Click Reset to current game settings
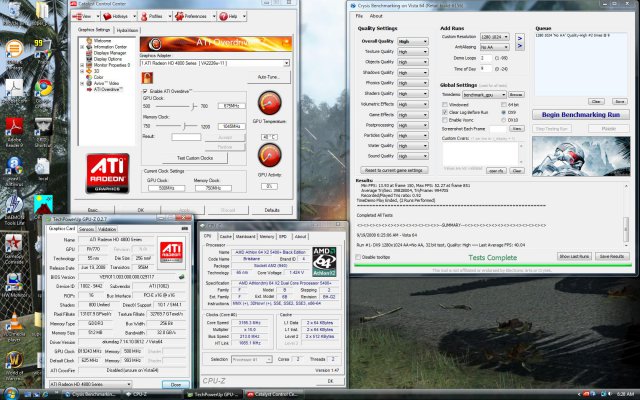 click(394, 170)
